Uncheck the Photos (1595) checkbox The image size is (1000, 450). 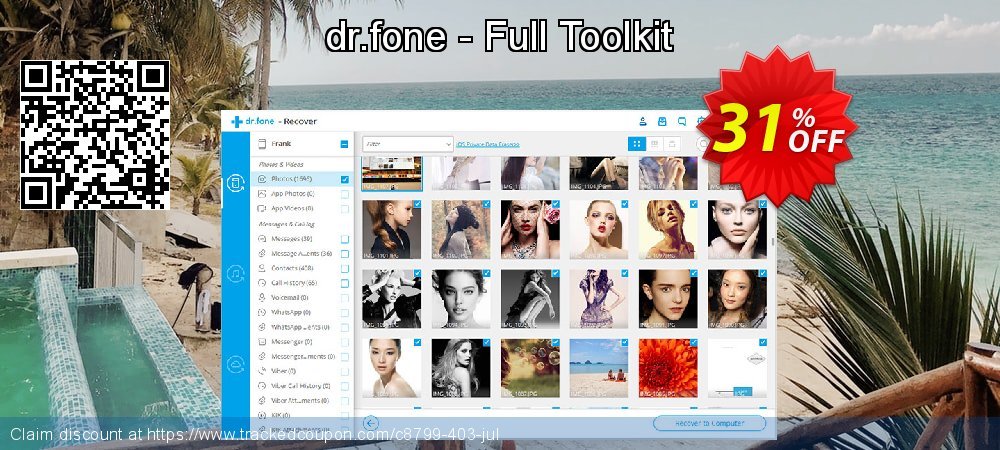(344, 179)
